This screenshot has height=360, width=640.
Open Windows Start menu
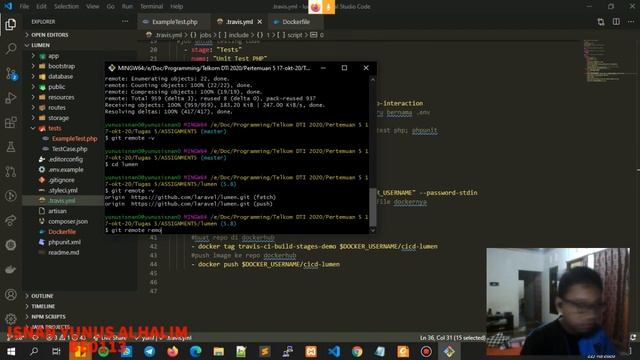pos(11,351)
